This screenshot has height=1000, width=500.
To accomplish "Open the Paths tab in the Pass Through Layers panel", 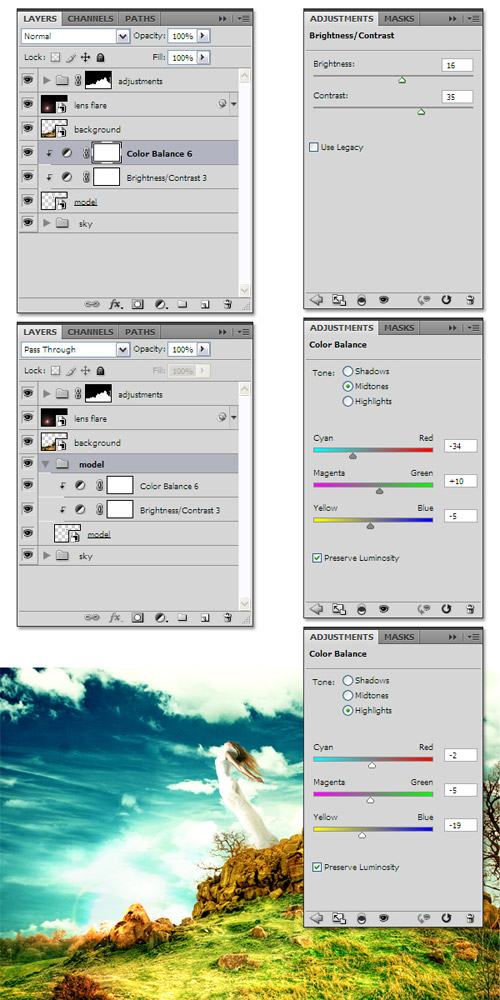I will pyautogui.click(x=140, y=332).
